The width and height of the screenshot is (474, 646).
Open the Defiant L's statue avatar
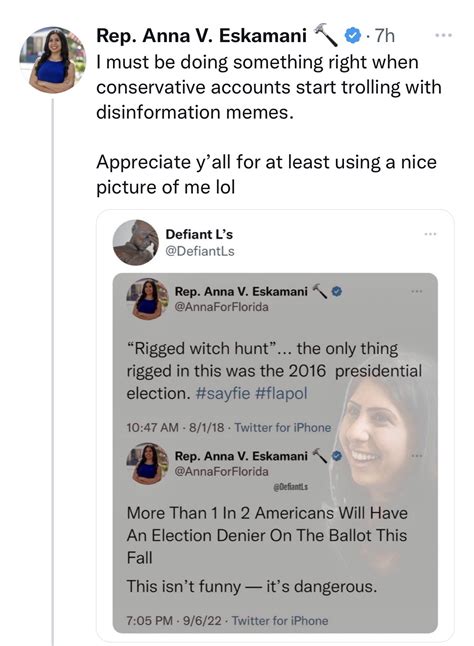coord(135,242)
